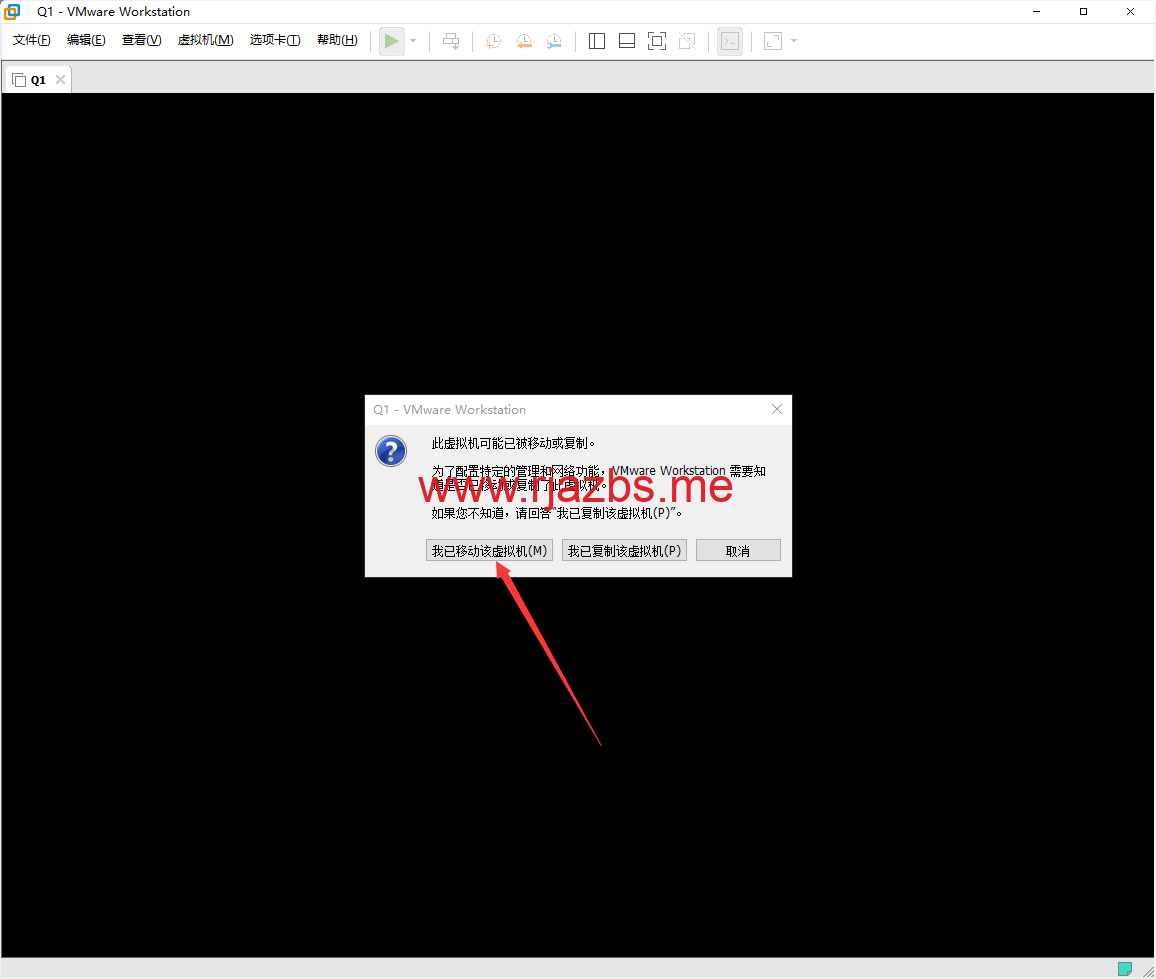The image size is (1156, 979).
Task: Take a snapshot of this virtual machine
Action: 493,41
